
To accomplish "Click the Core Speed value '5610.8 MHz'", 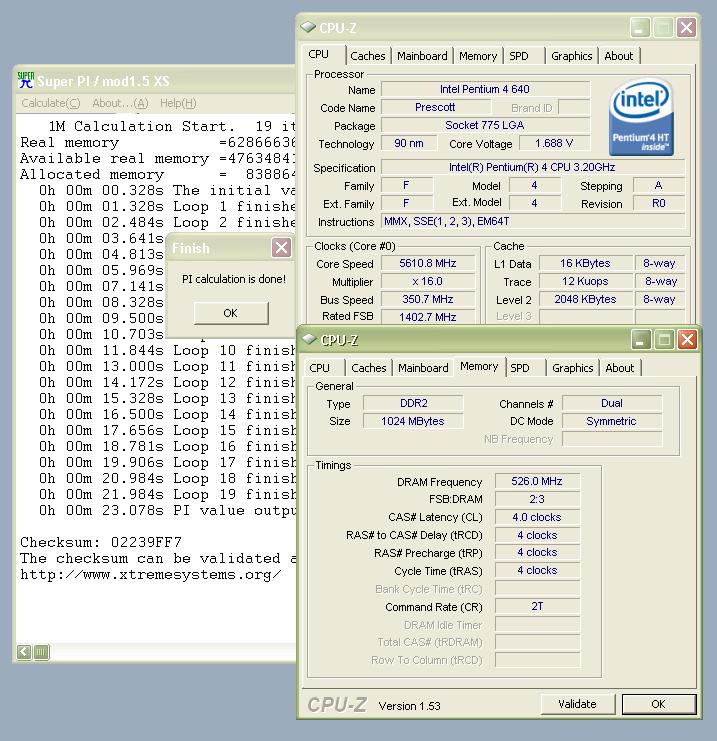I will [428, 263].
